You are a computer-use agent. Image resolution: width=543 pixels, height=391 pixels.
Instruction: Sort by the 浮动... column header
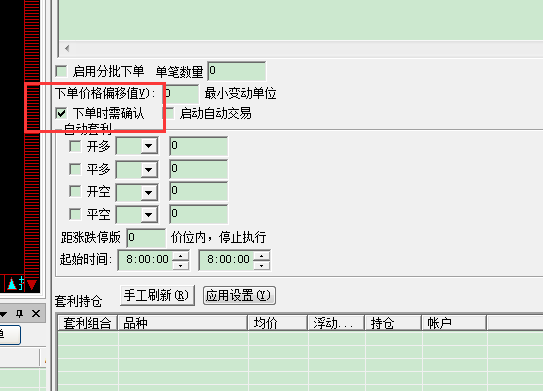point(336,323)
